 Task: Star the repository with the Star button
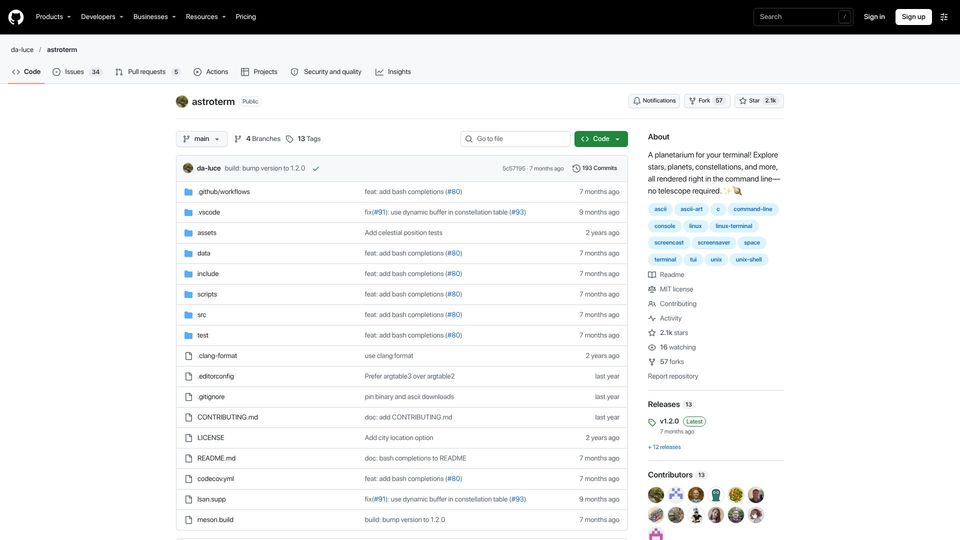click(759, 100)
